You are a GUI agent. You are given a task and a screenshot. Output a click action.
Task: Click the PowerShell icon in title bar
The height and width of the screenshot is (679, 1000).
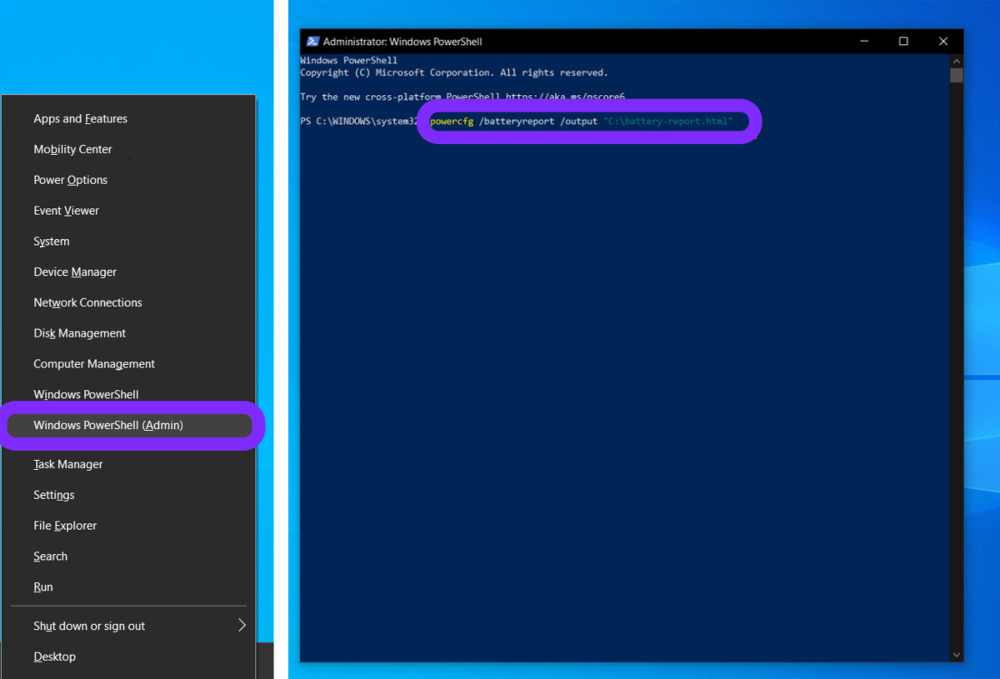[x=312, y=41]
